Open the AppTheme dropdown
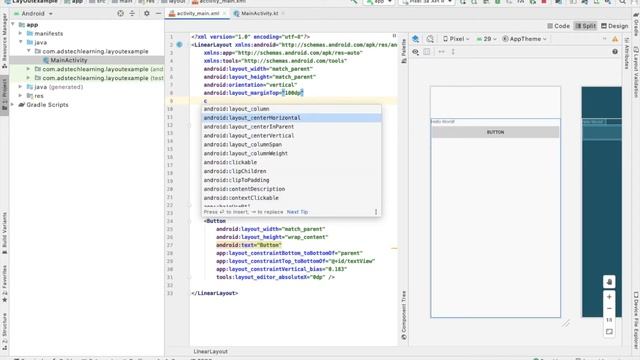 pos(524,39)
